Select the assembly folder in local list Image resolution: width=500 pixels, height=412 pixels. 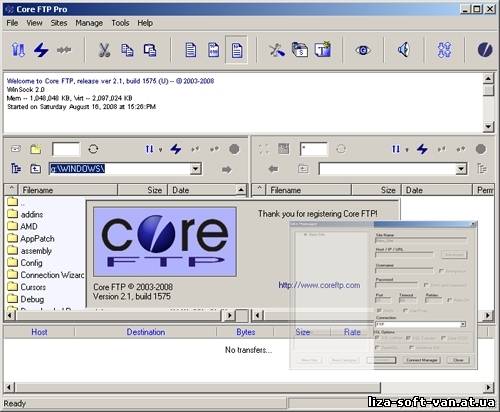coord(29,251)
